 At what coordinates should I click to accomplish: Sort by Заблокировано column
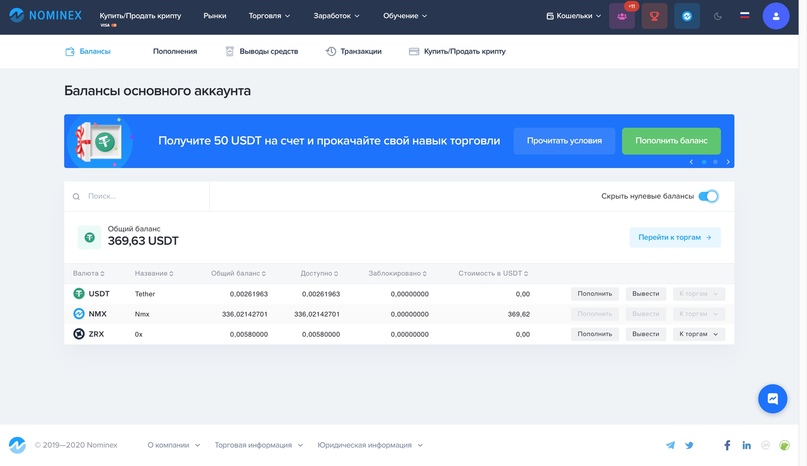(397, 273)
